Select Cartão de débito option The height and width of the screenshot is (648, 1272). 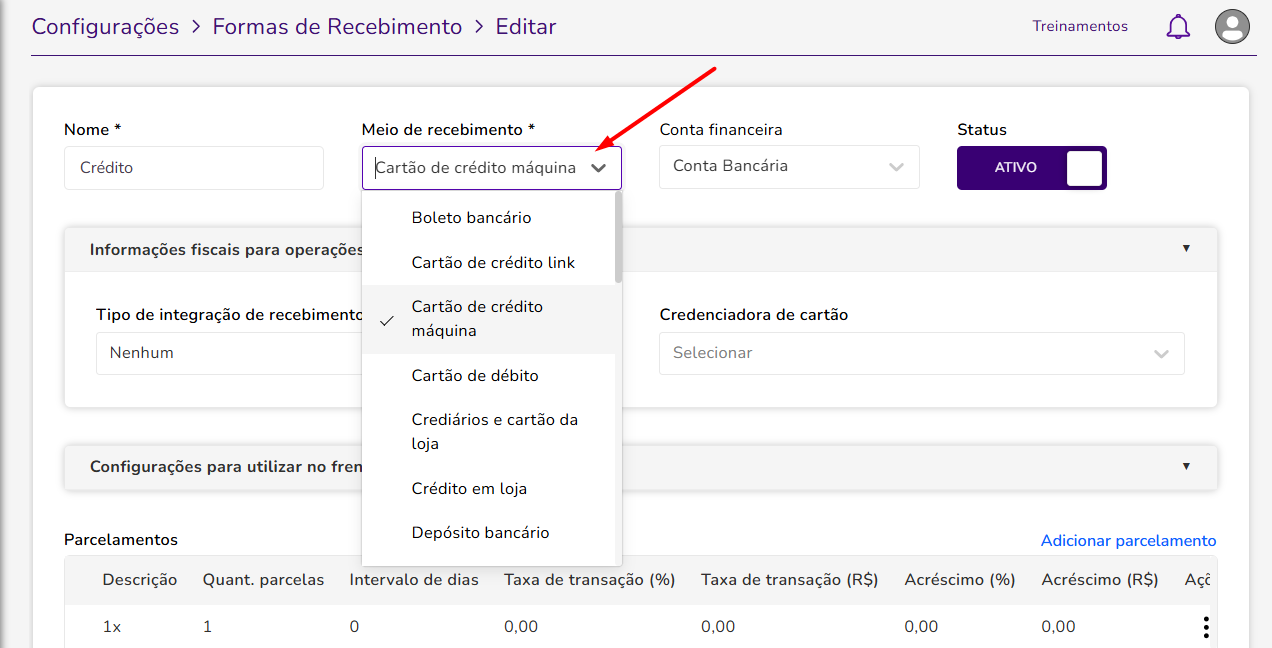click(488, 376)
